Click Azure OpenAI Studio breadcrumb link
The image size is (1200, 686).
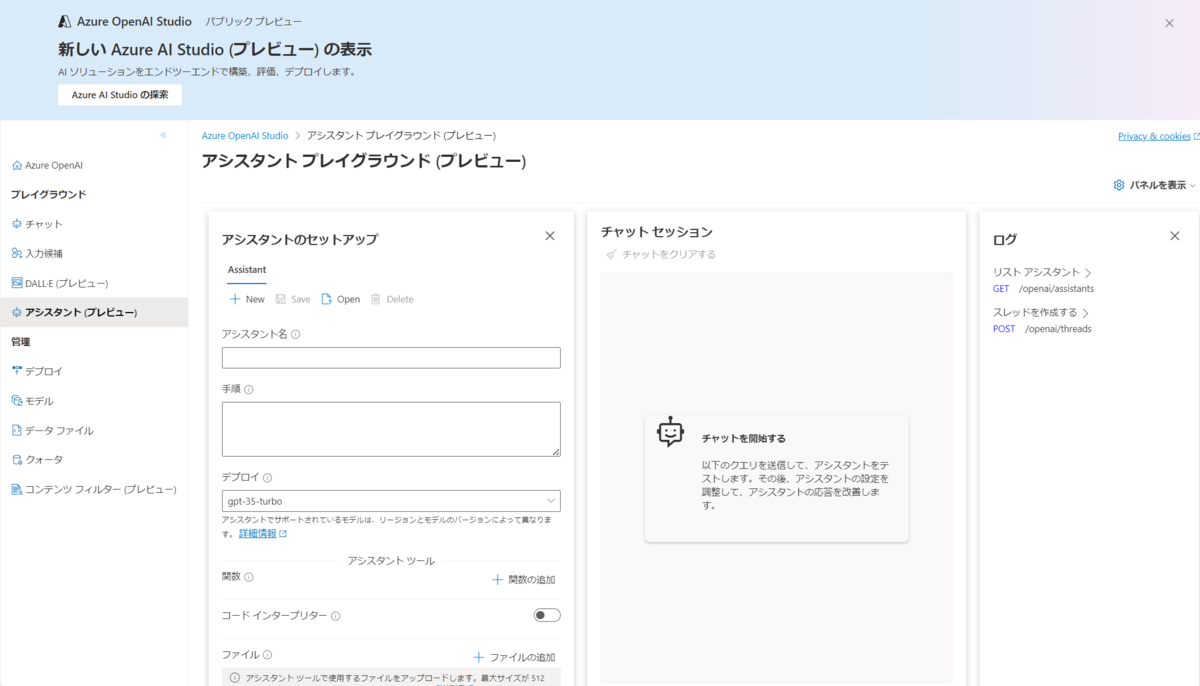245,135
